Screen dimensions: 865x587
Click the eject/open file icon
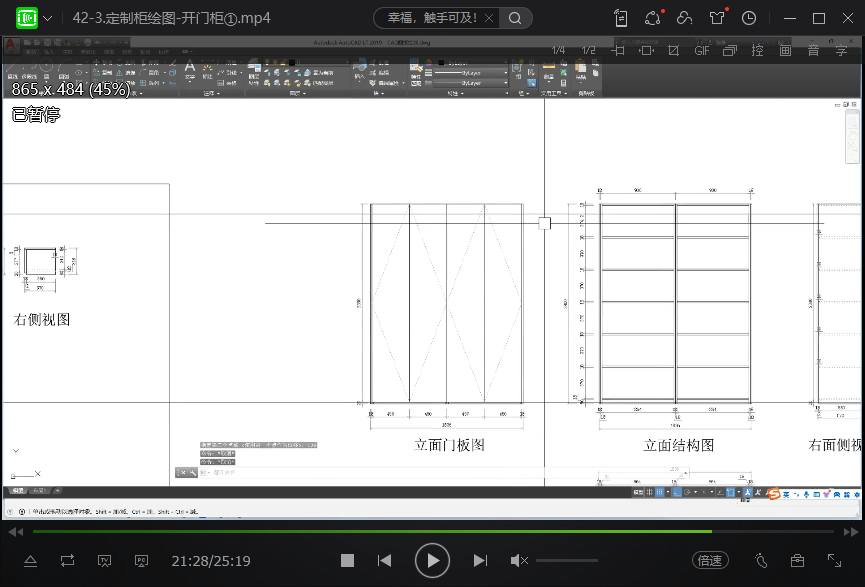[x=30, y=561]
